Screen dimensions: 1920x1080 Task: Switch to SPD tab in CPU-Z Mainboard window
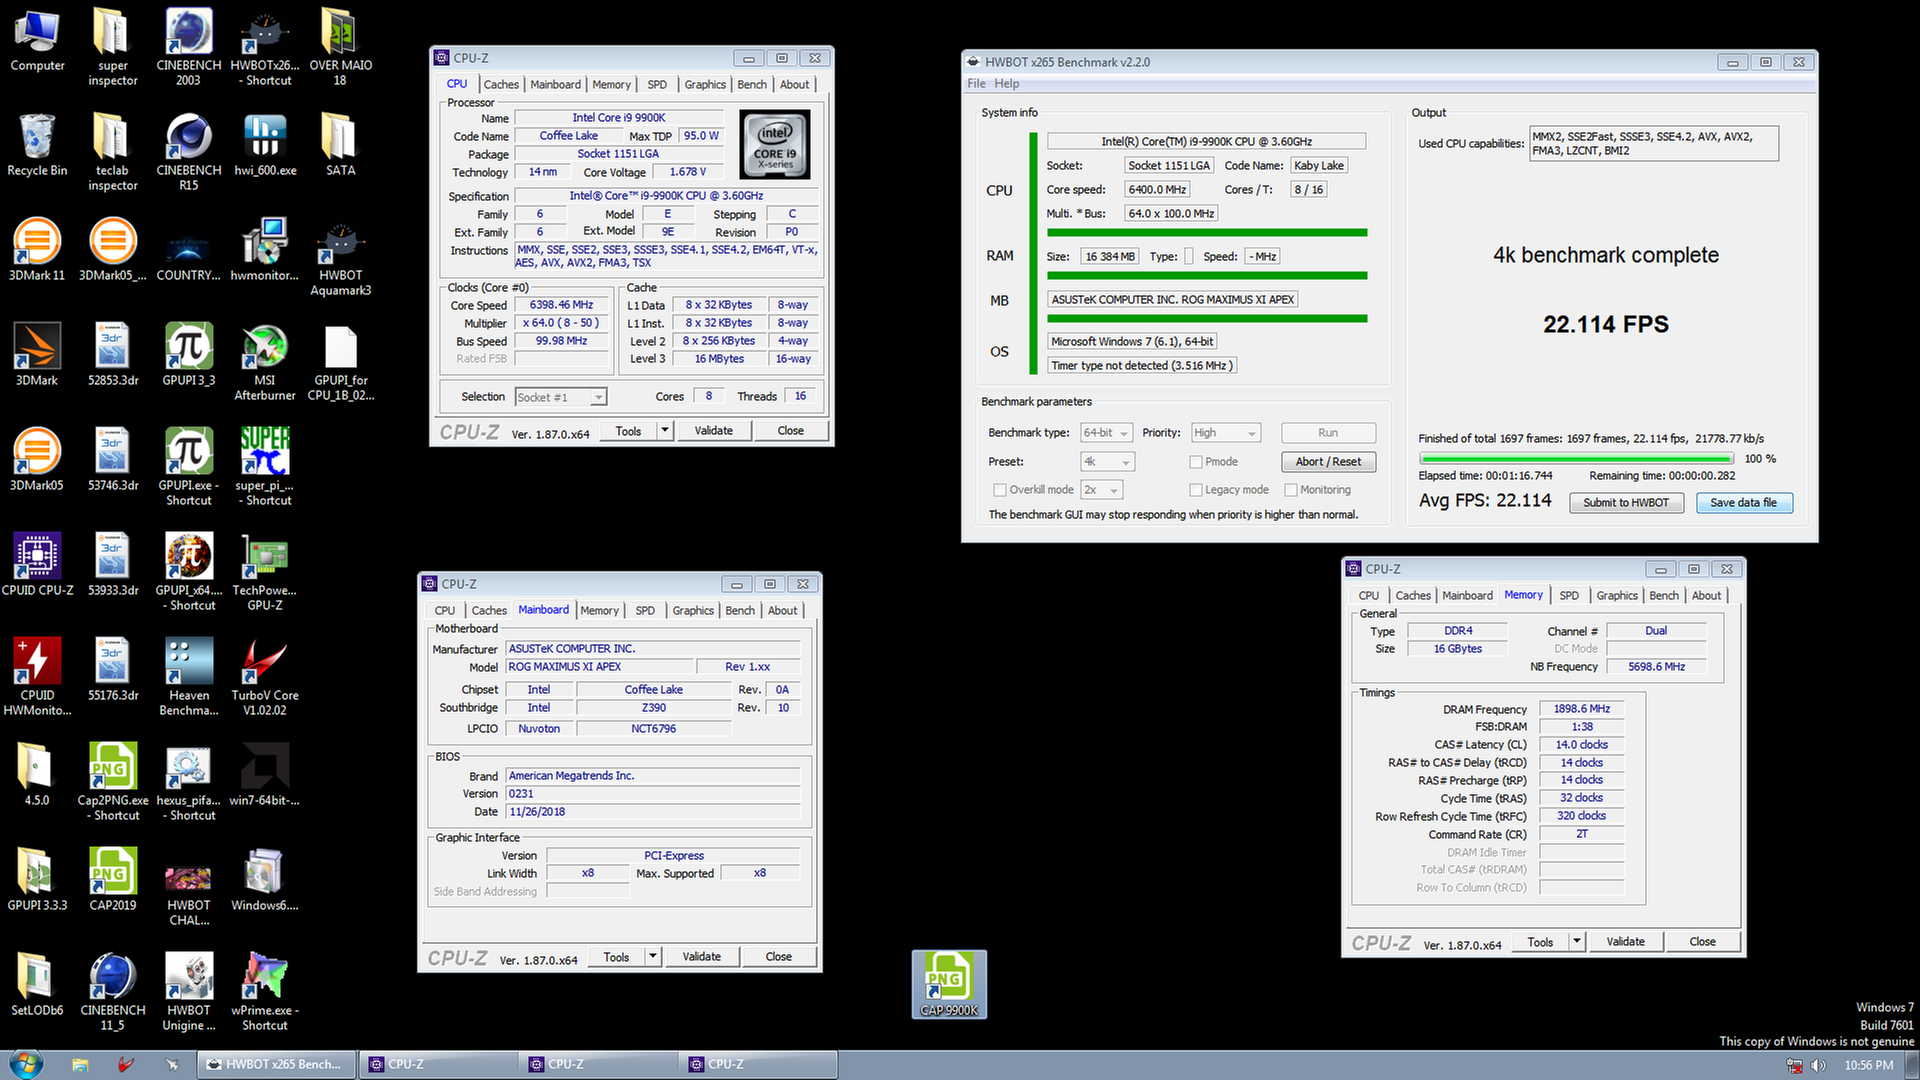coord(645,611)
